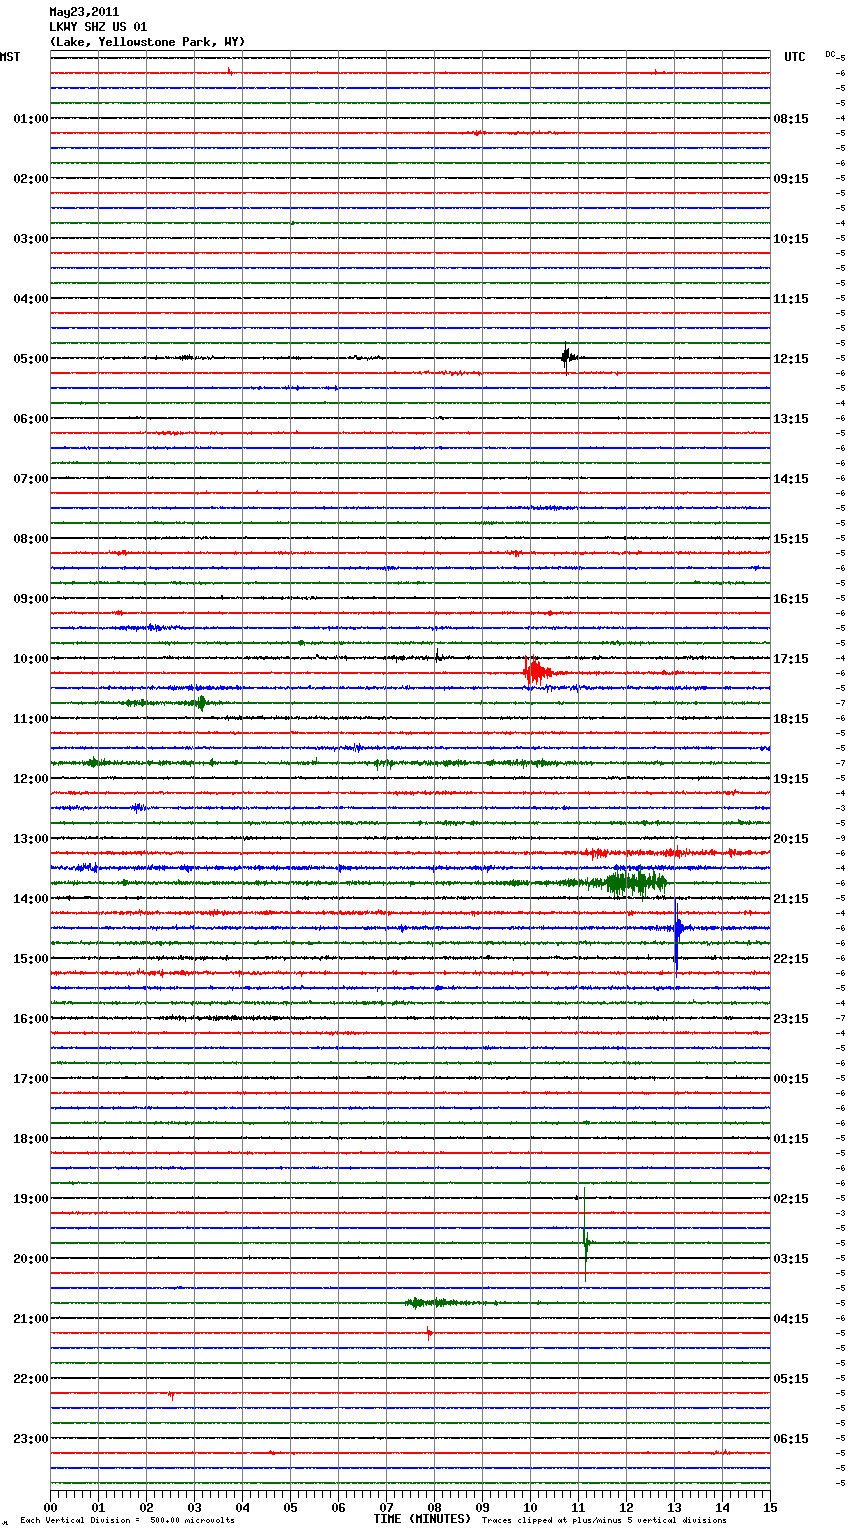Click the date label May23,2011

point(84,12)
